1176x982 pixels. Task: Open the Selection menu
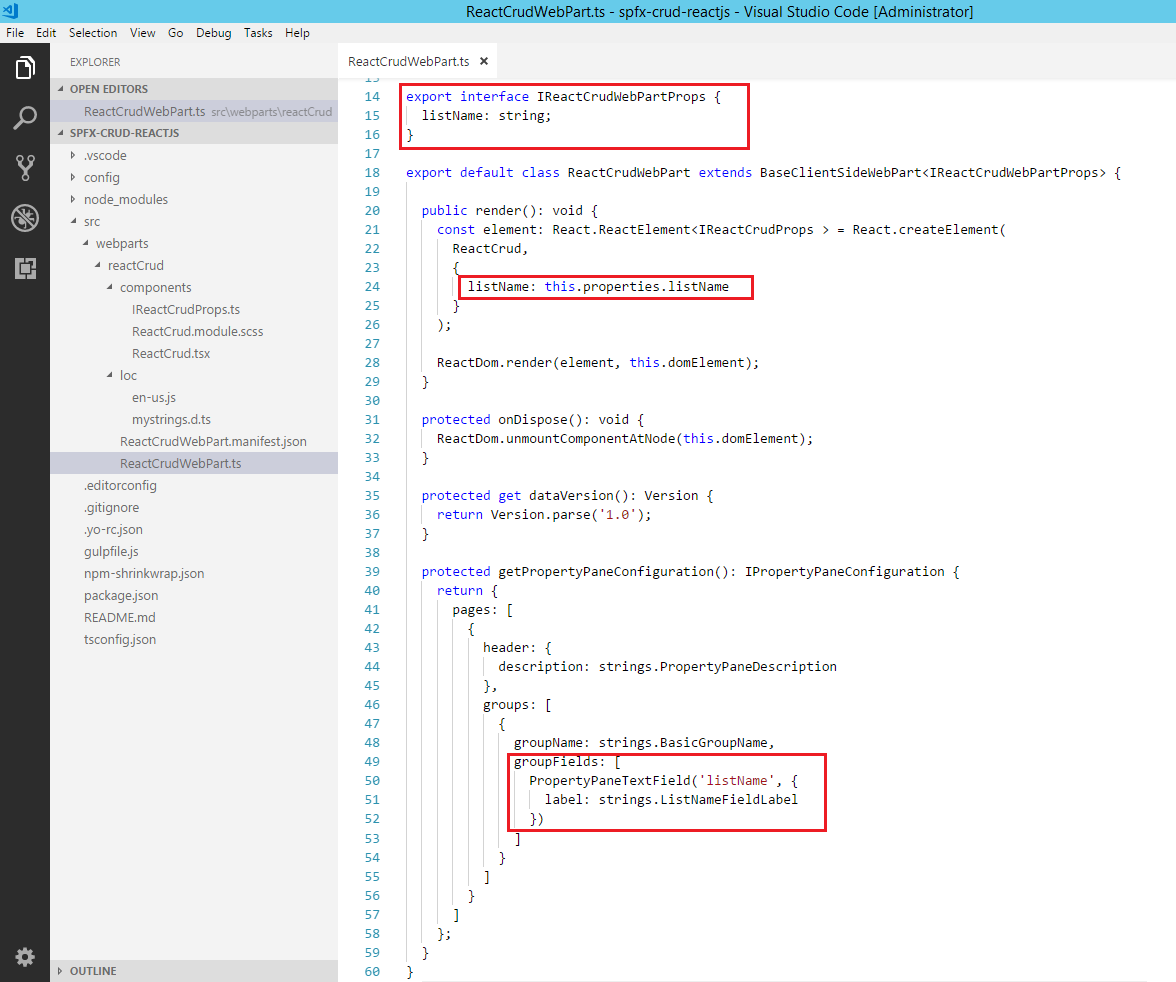pyautogui.click(x=93, y=33)
